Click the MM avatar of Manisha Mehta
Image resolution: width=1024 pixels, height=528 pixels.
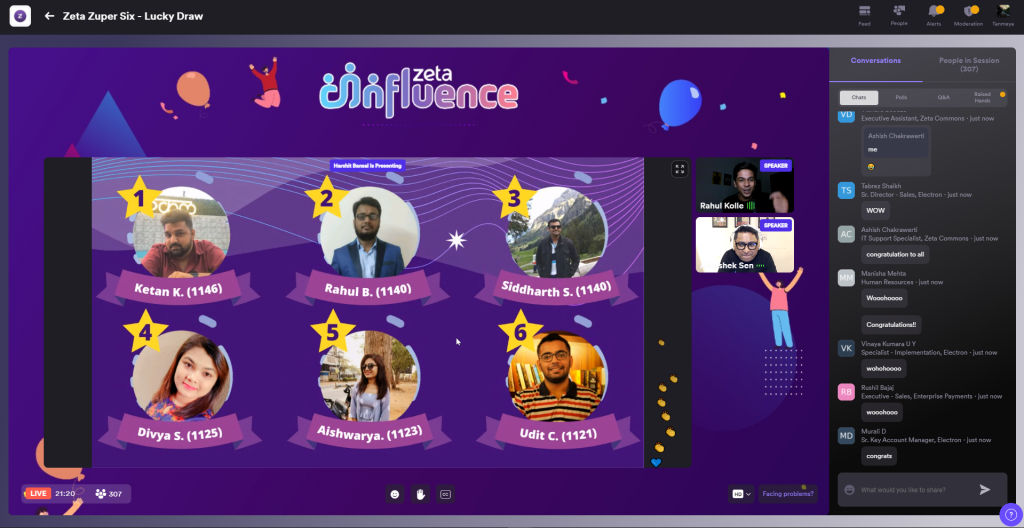tap(846, 278)
